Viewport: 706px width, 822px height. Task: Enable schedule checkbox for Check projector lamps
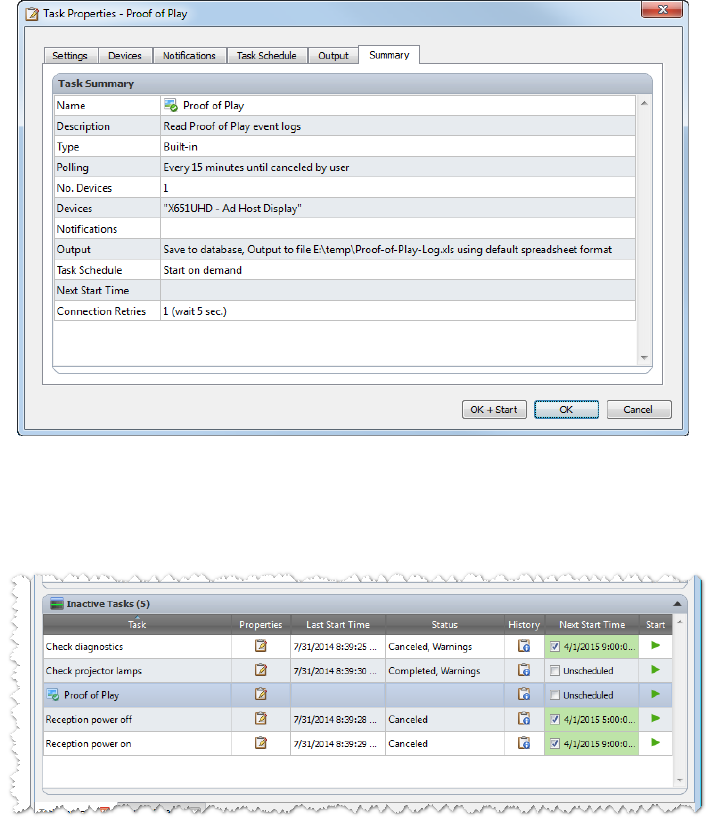coord(555,670)
